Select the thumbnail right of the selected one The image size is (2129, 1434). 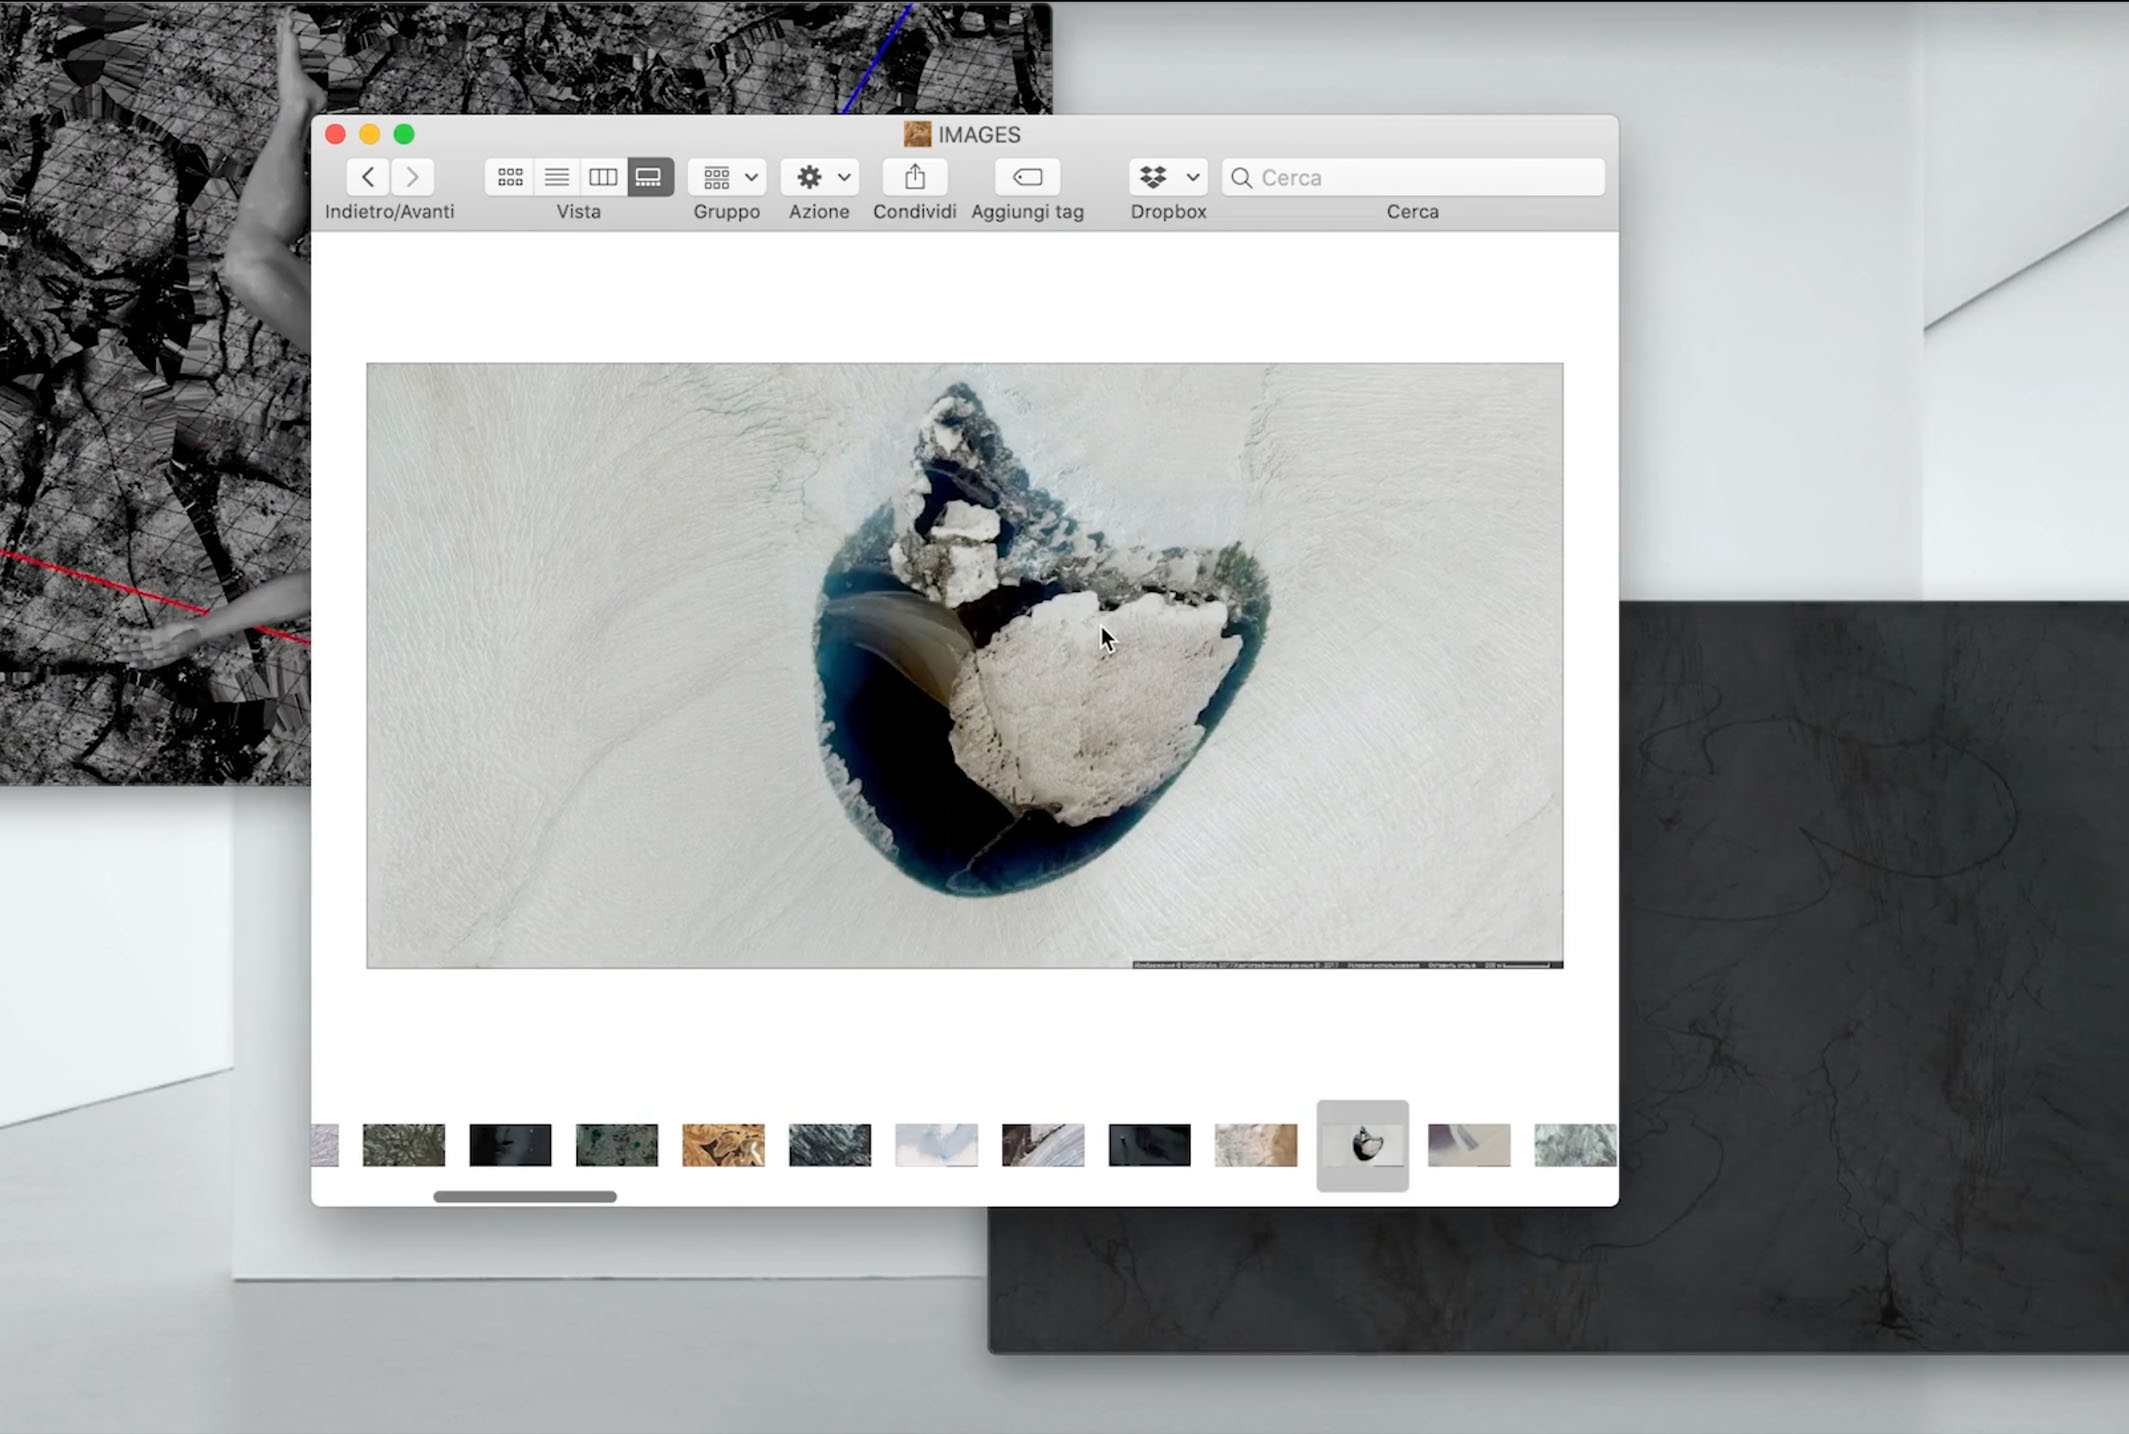pyautogui.click(x=1469, y=1145)
